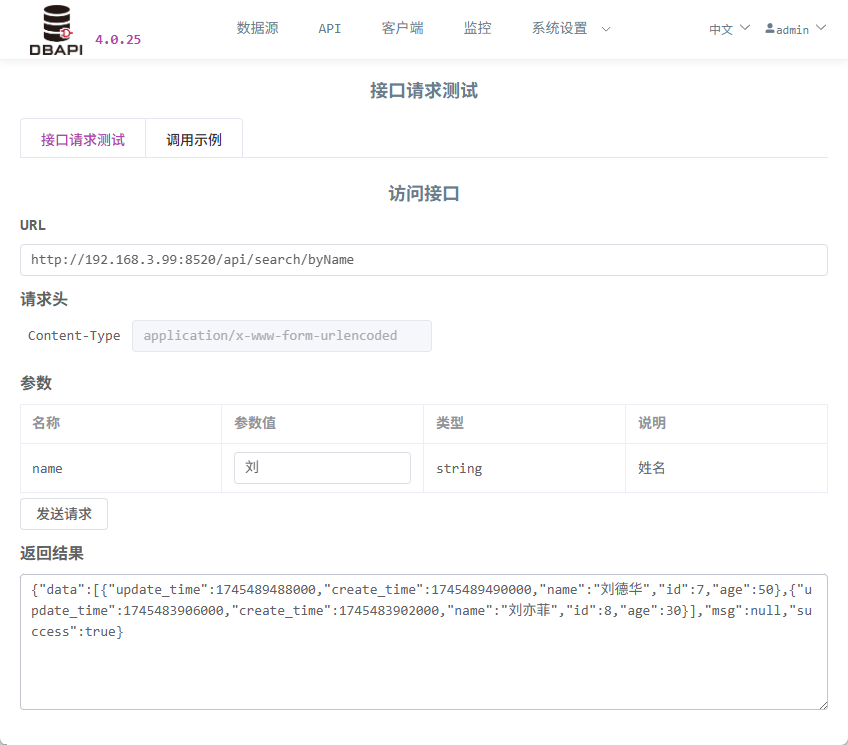Switch to the 接口请求测试 tab
Viewport: 848px width, 745px height.
[83, 139]
